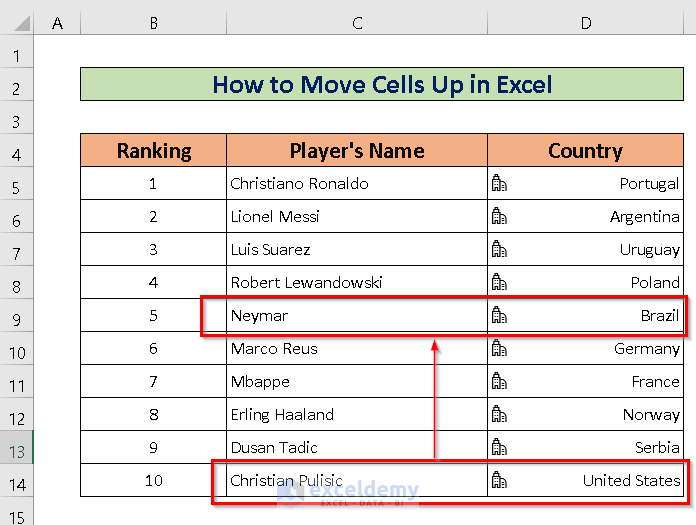The width and height of the screenshot is (696, 525).
Task: Select the Lionel Messi cell
Action: tap(357, 216)
